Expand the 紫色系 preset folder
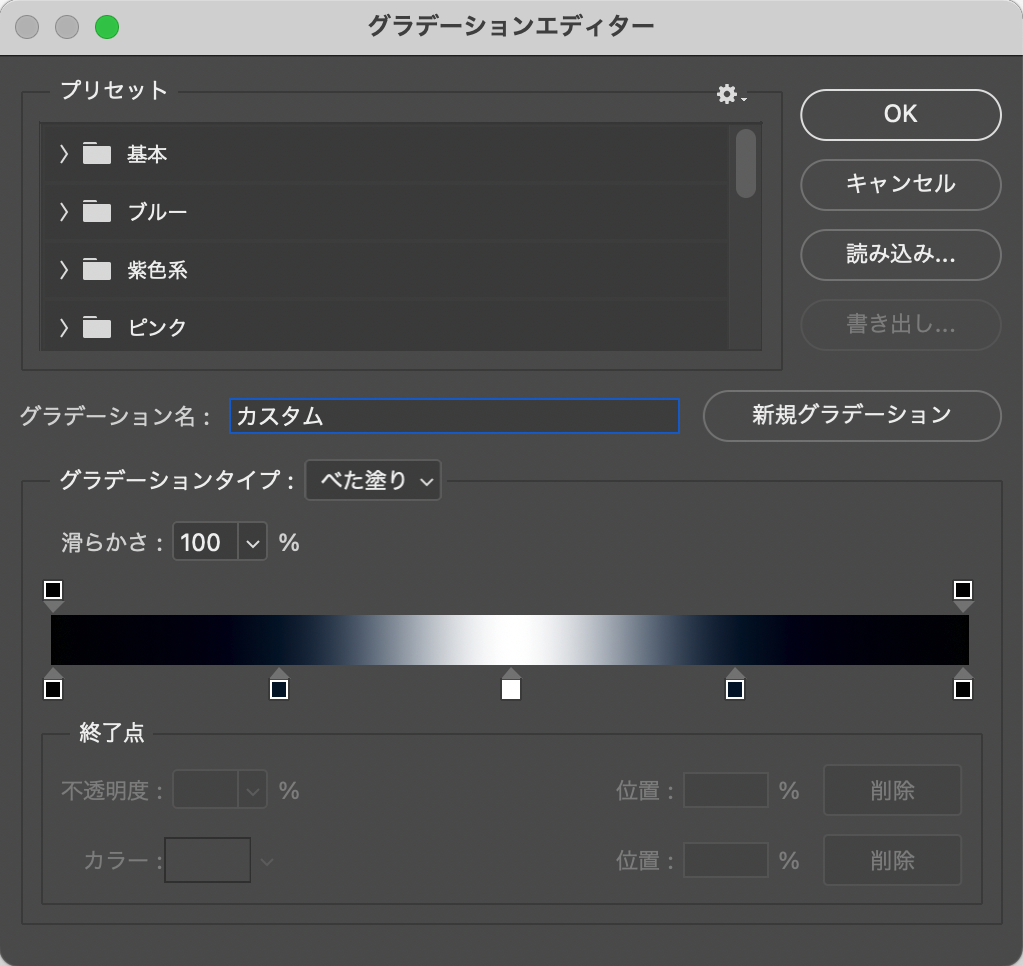 point(64,269)
